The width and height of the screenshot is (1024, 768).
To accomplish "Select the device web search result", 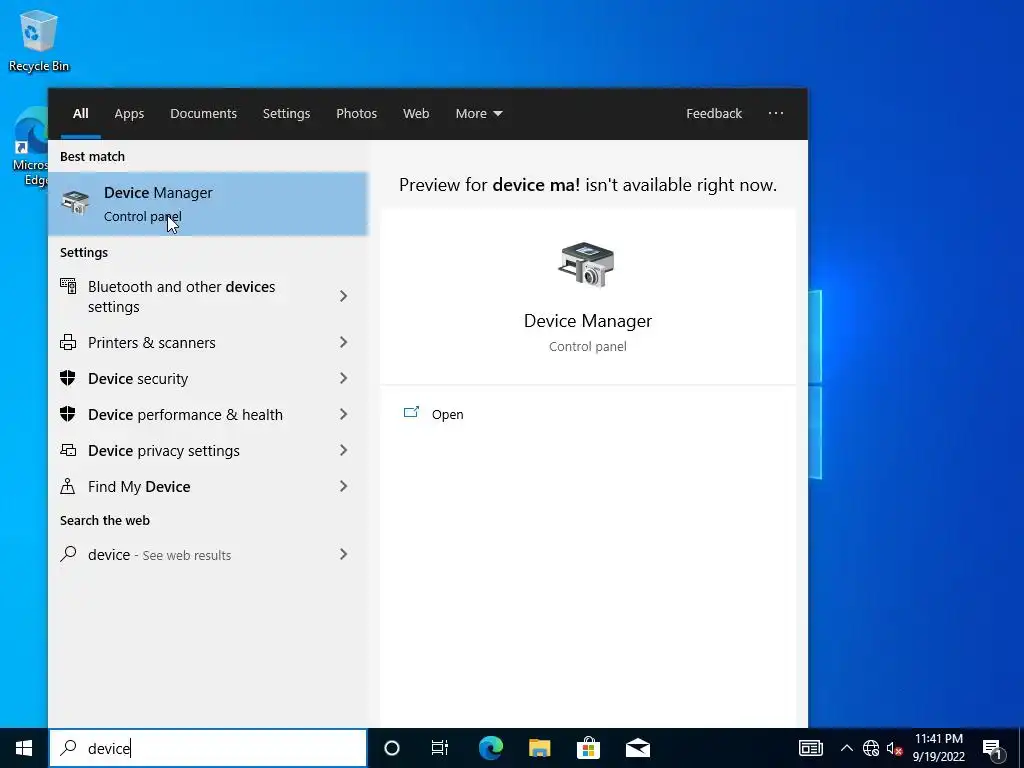I will (x=208, y=554).
